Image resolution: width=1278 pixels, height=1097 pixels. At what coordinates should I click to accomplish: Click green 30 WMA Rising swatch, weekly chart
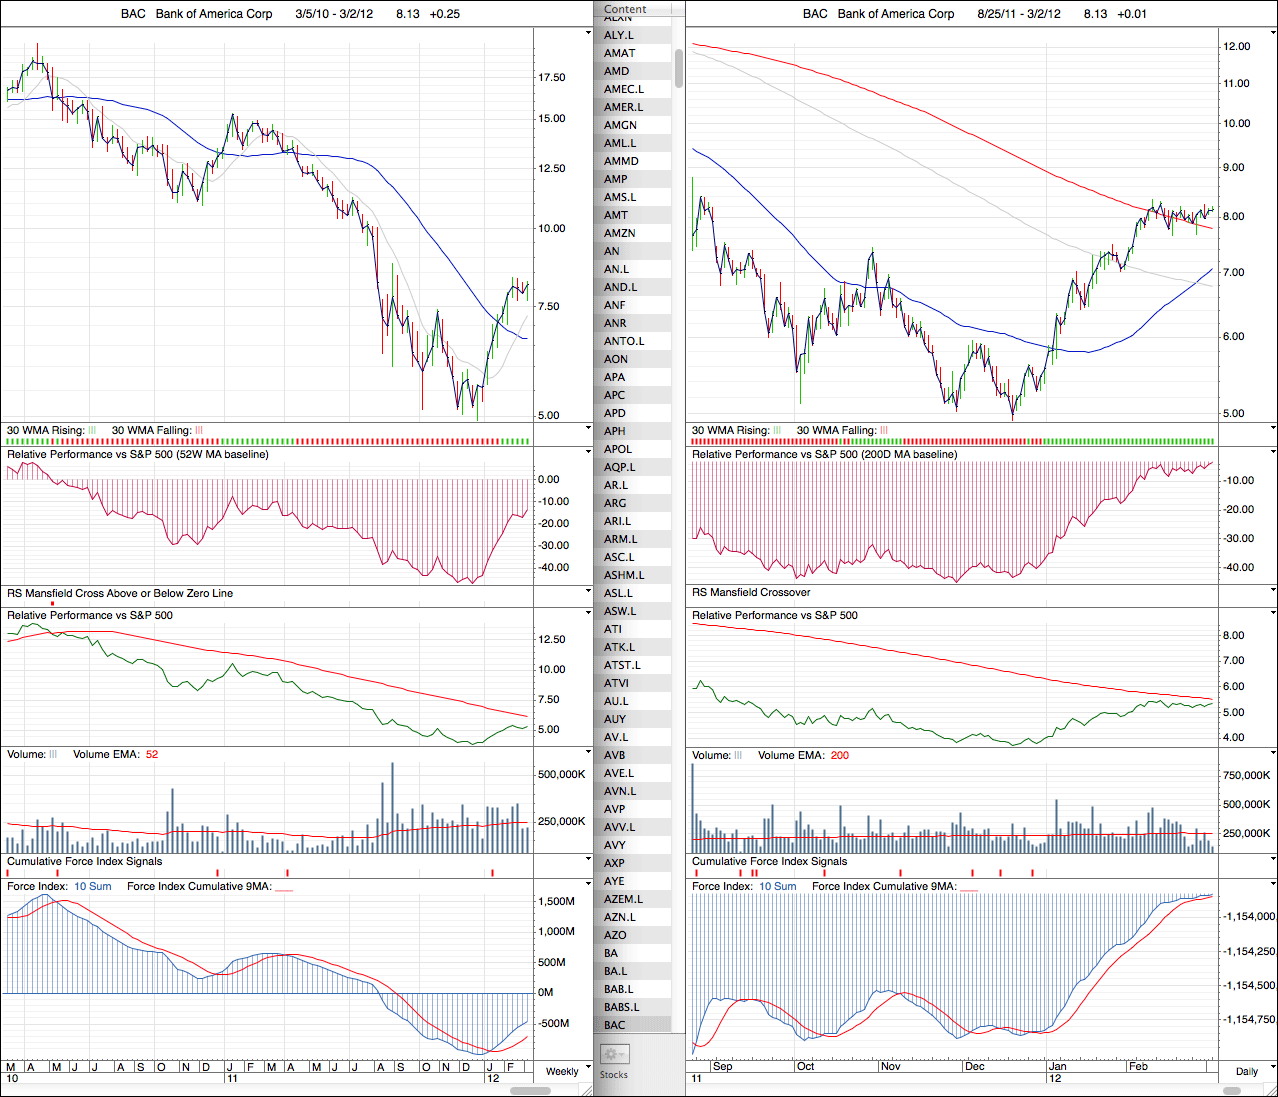(x=92, y=430)
